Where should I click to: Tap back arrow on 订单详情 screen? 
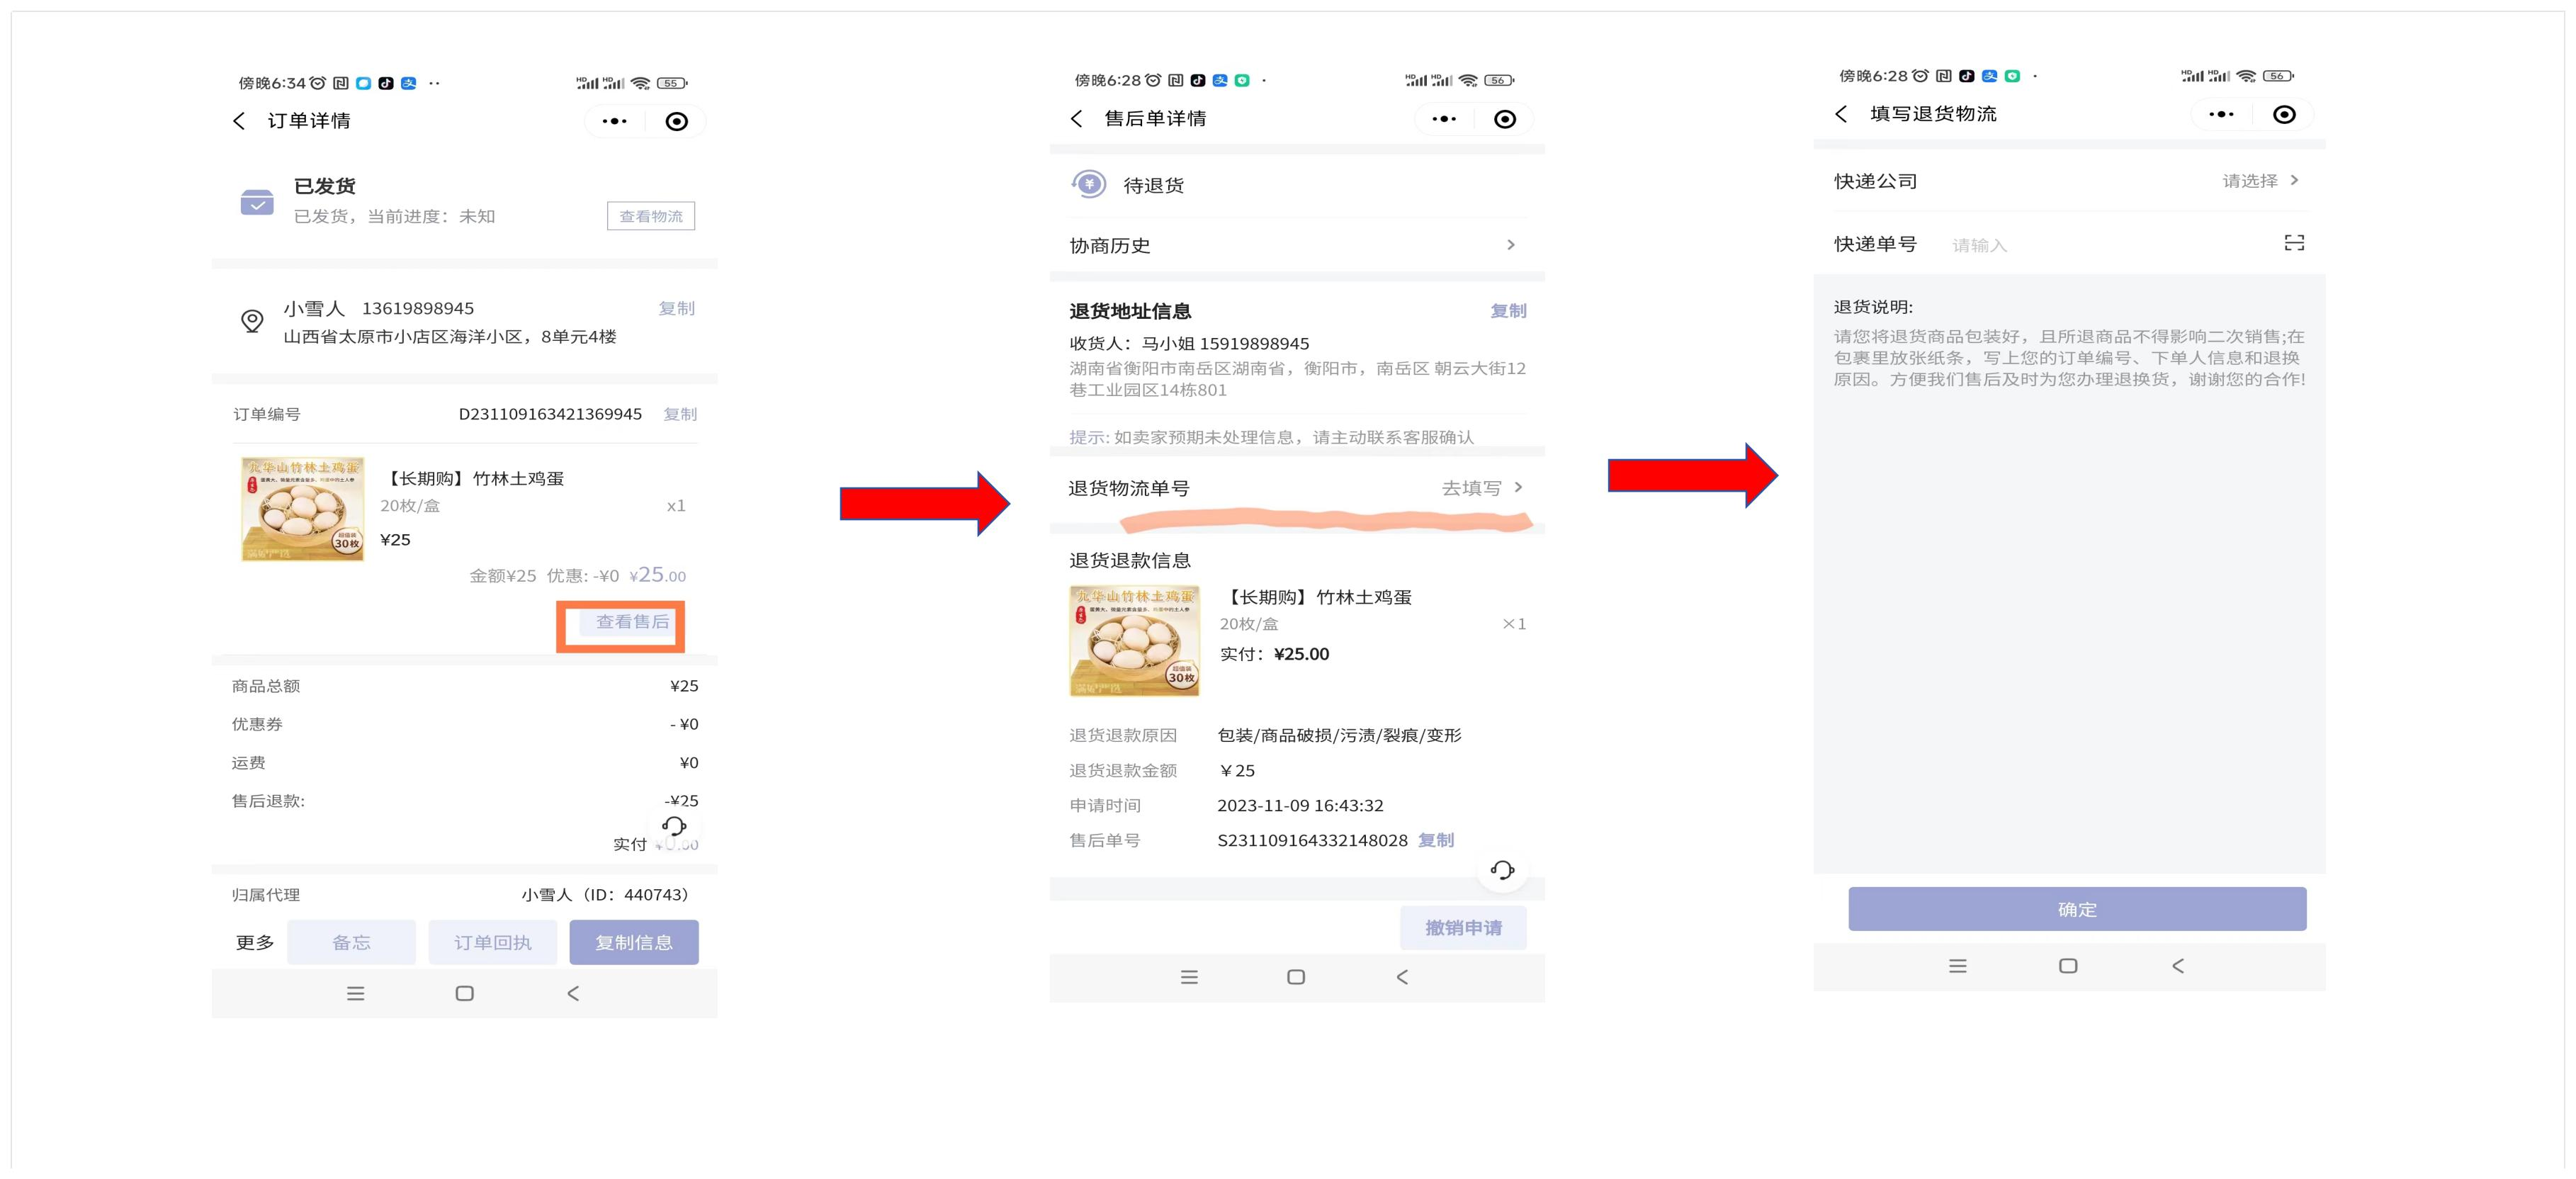(x=239, y=121)
